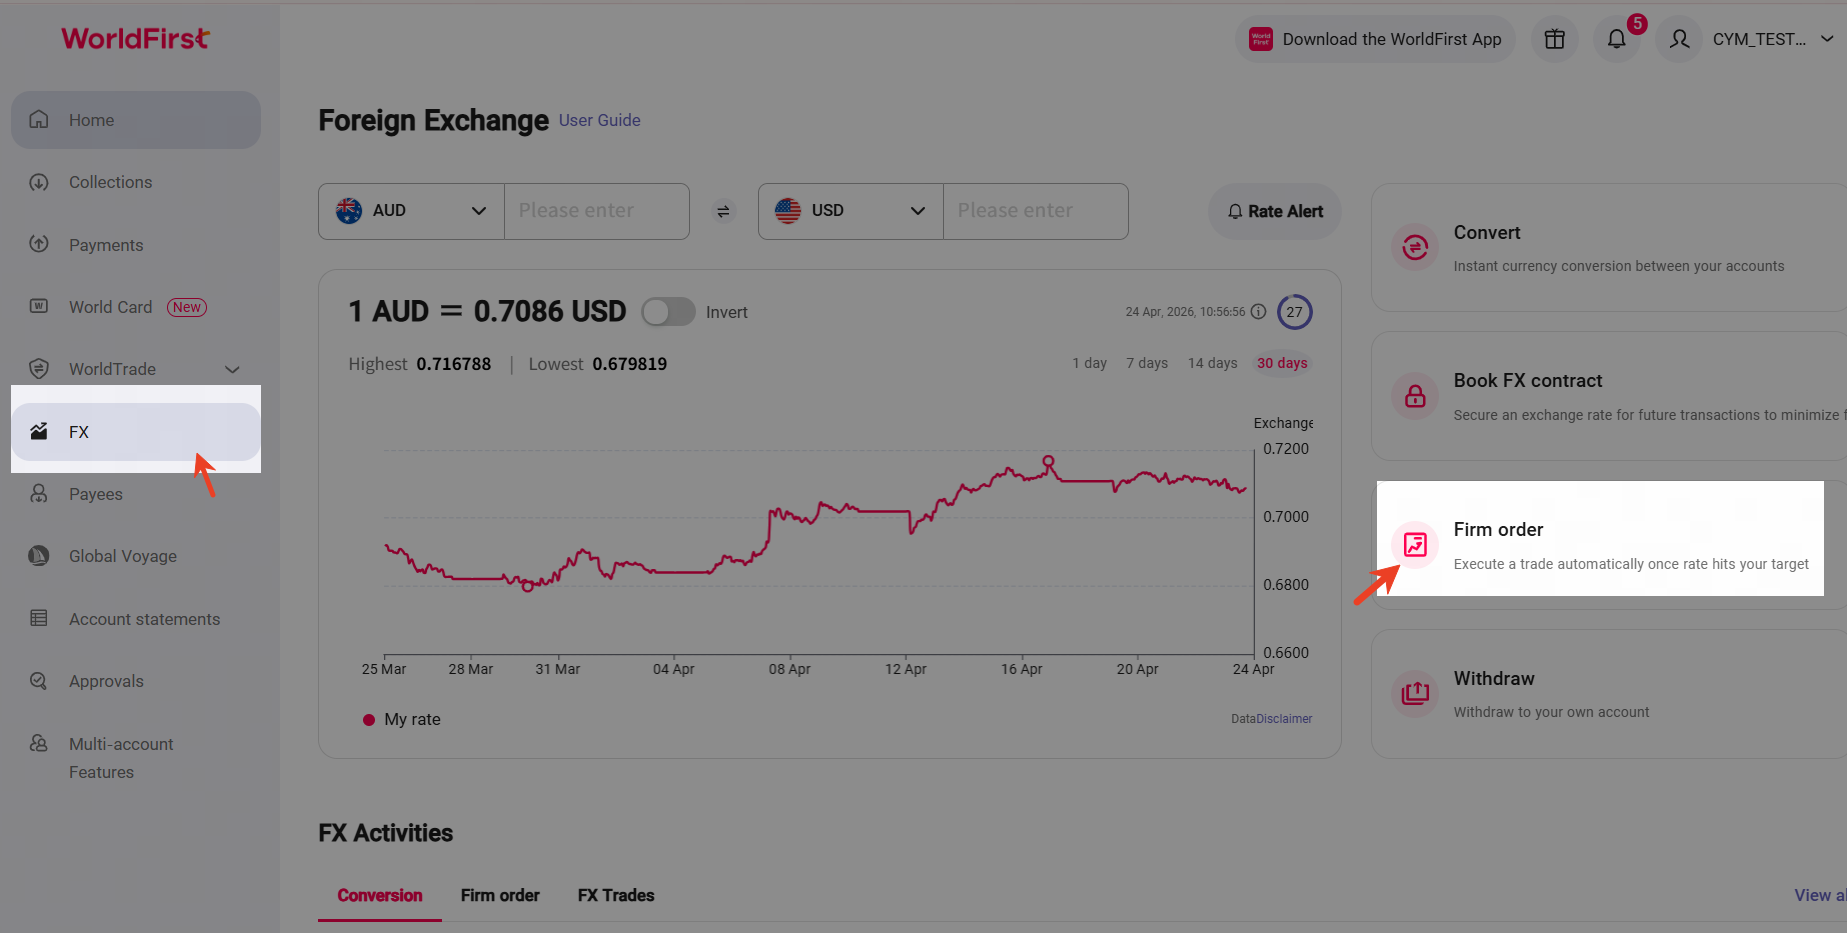This screenshot has height=933, width=1847.
Task: Click the user profile avatar icon
Action: [x=1679, y=39]
